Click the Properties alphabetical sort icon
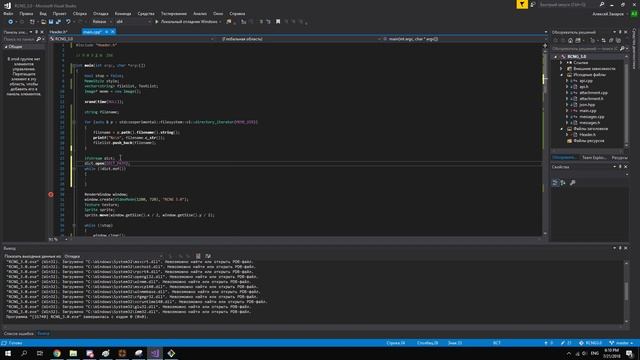This screenshot has width=640, height=360. 563,183
